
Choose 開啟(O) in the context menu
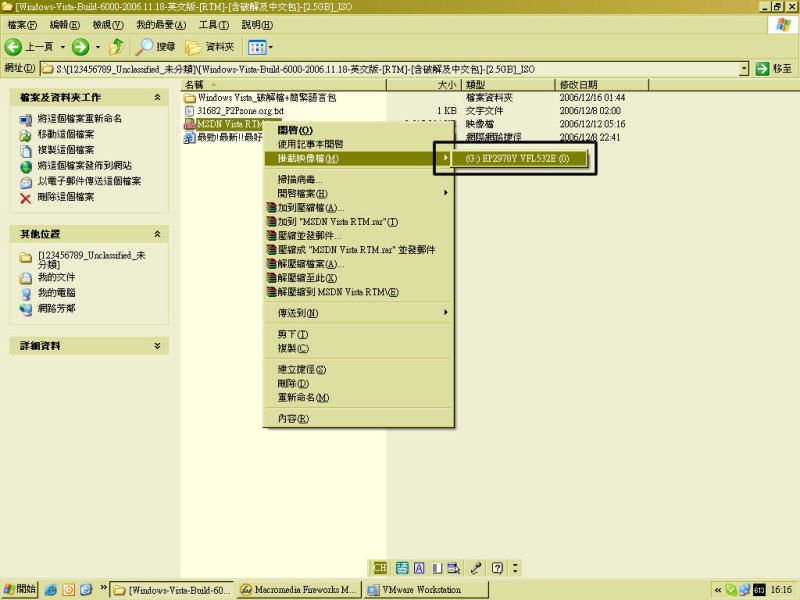(358, 130)
